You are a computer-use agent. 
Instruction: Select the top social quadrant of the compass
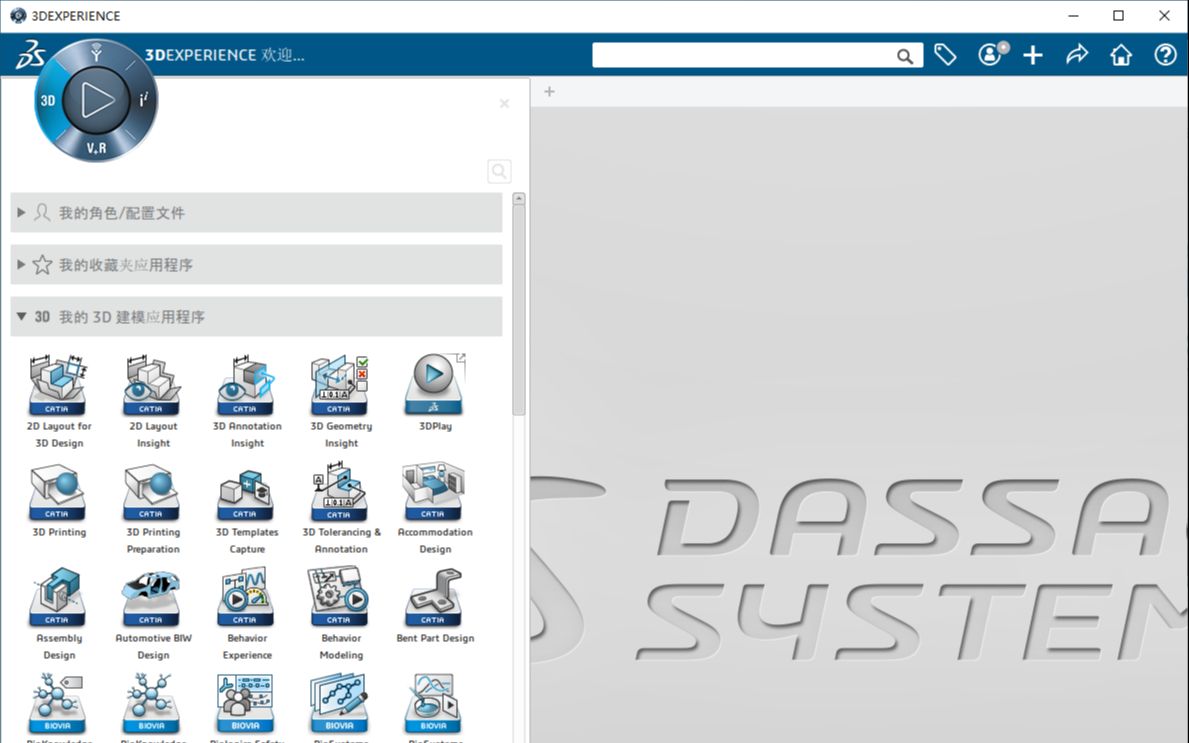point(96,52)
